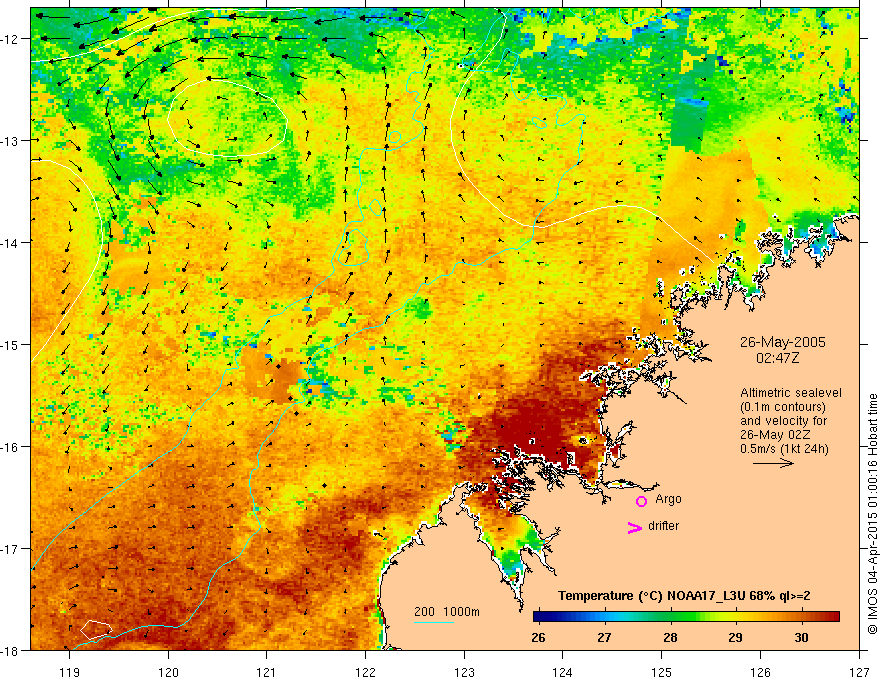The image size is (880, 680).
Task: Click the 'drifter' legend label
Action: (663, 526)
